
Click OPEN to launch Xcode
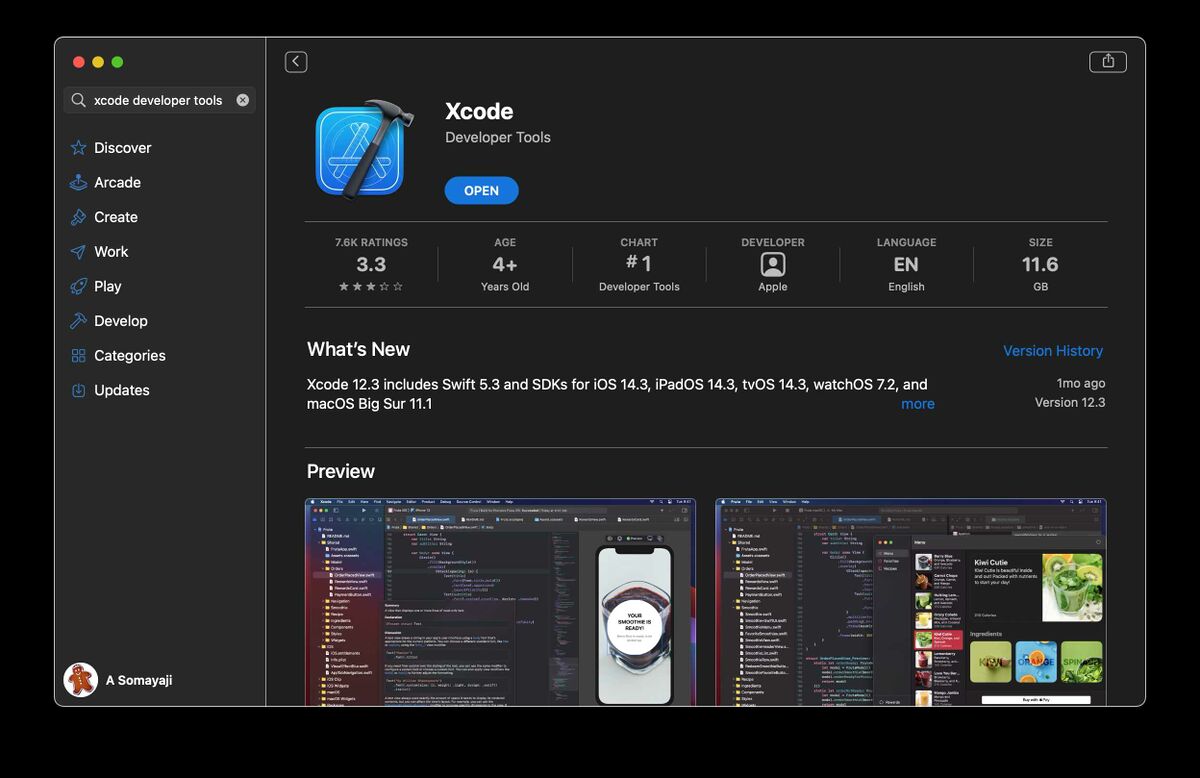[x=481, y=190]
